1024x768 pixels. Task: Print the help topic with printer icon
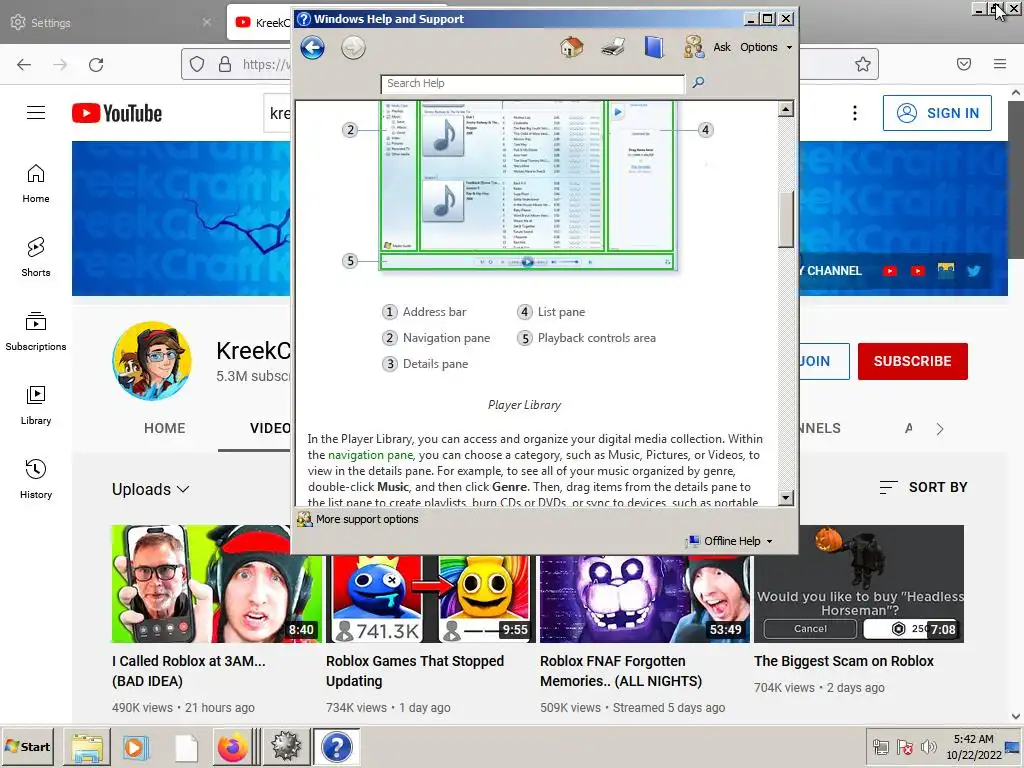613,47
